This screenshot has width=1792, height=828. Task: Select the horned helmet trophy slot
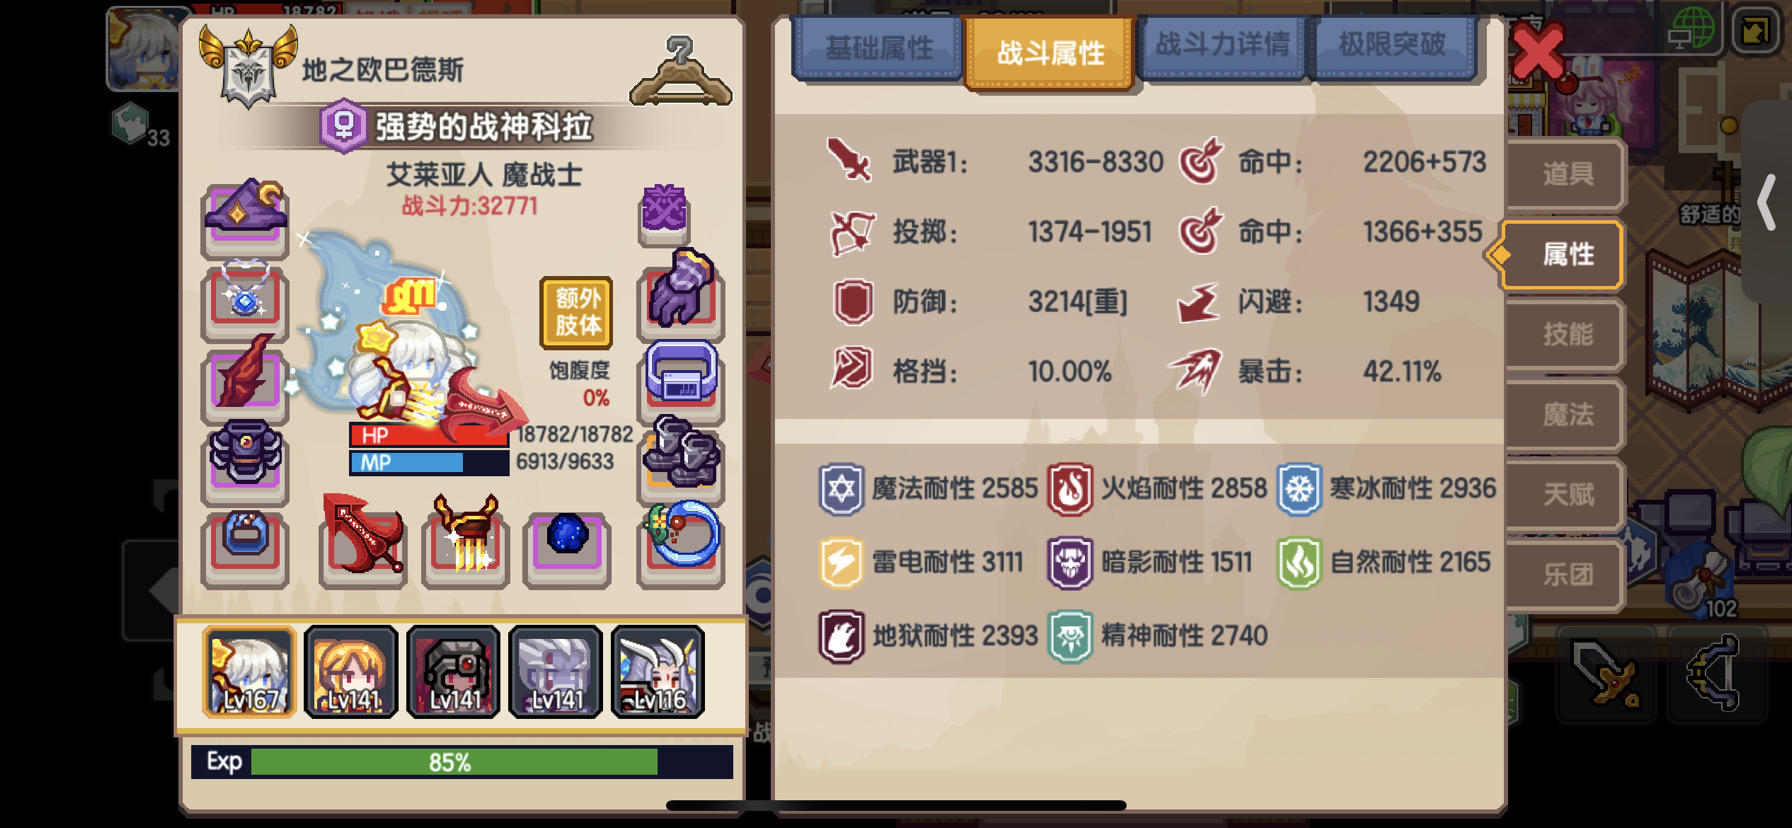tap(465, 540)
